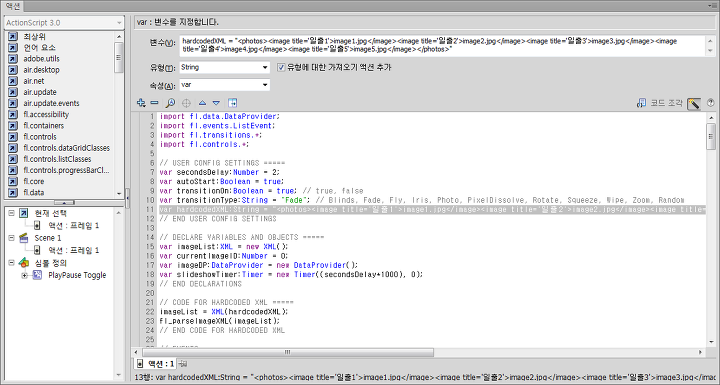
Task: Click the Scene 1 clapperboard icon
Action: (x=23, y=238)
